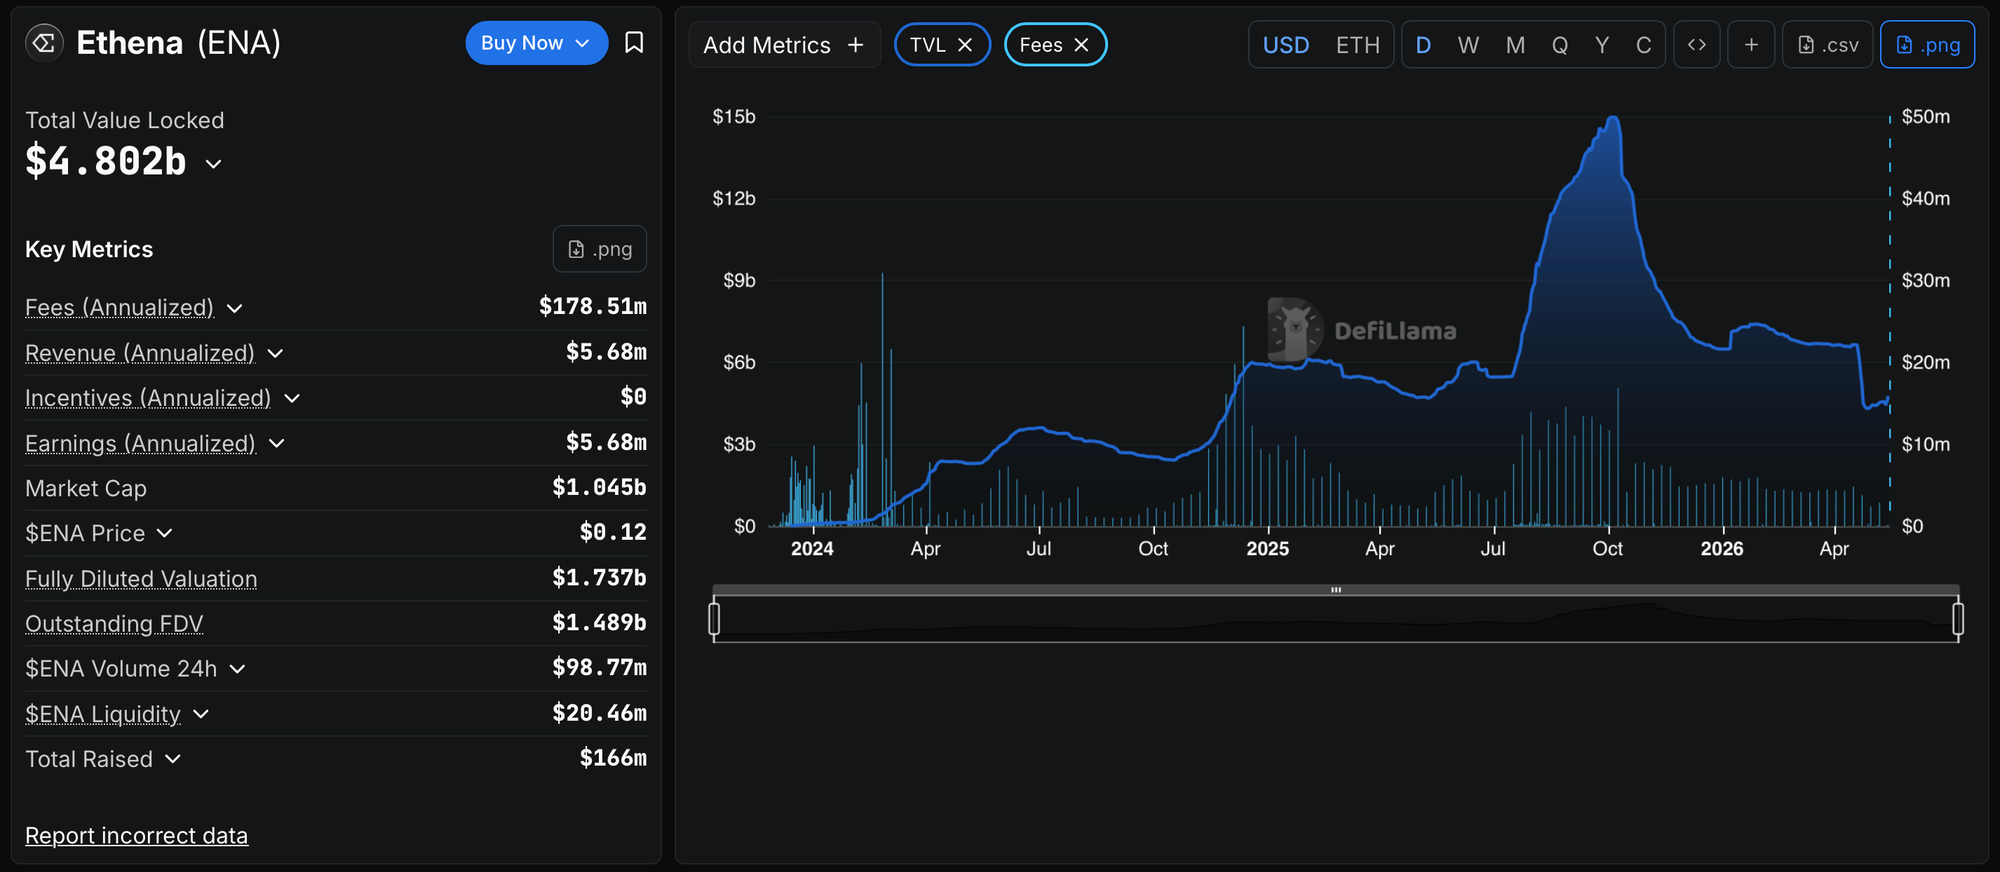2000x872 pixels.
Task: Export Key Metrics as .png
Action: (x=600, y=249)
